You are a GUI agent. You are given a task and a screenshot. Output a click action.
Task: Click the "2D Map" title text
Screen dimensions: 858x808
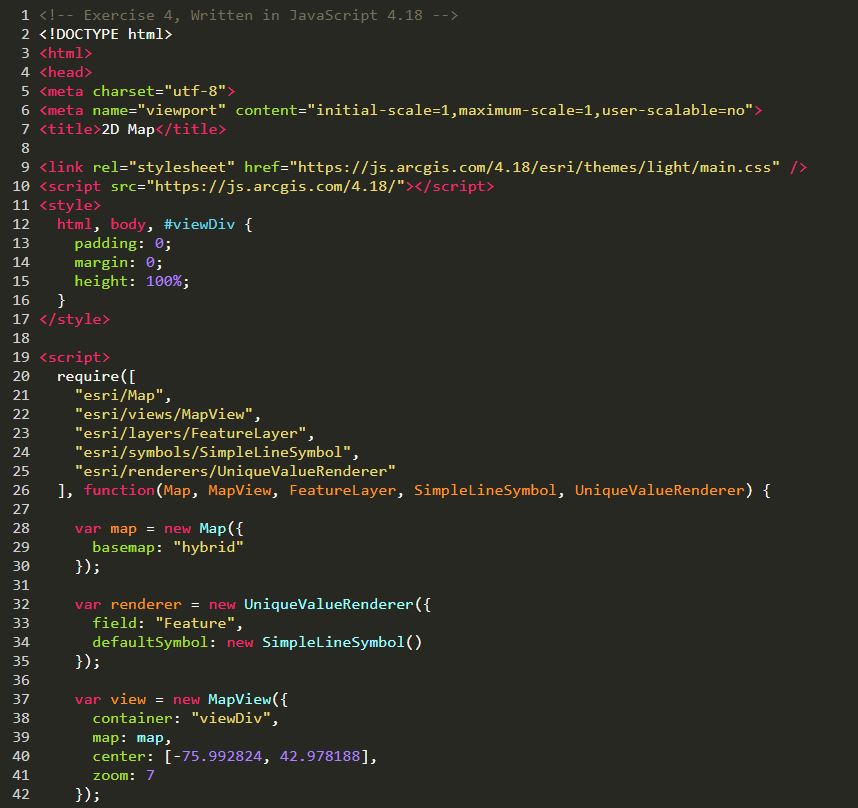click(x=128, y=129)
